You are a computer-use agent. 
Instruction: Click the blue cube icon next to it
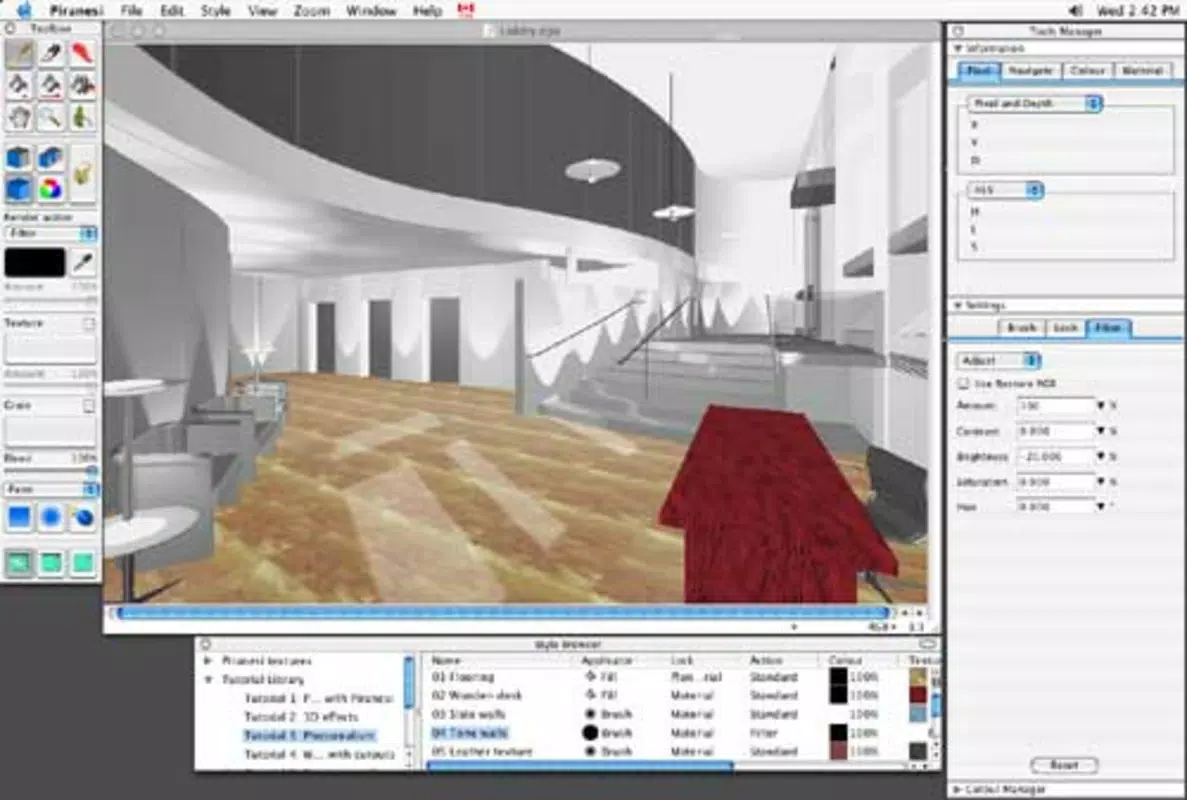pyautogui.click(x=50, y=157)
